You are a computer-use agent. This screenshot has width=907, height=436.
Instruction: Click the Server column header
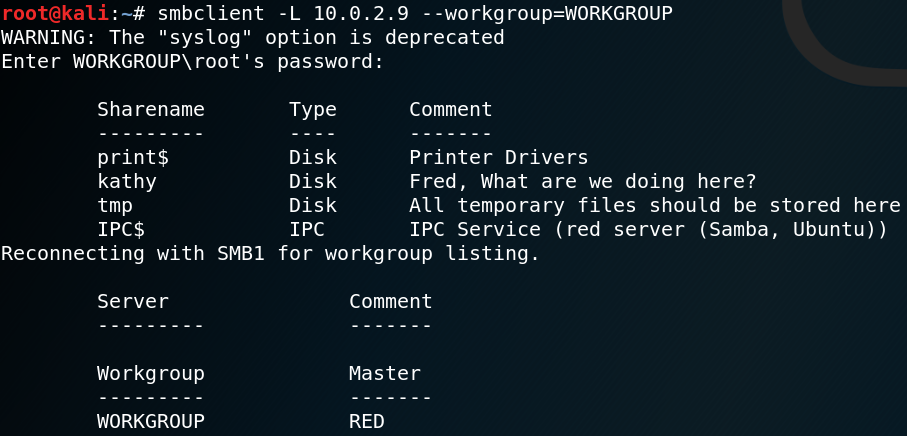coord(132,301)
